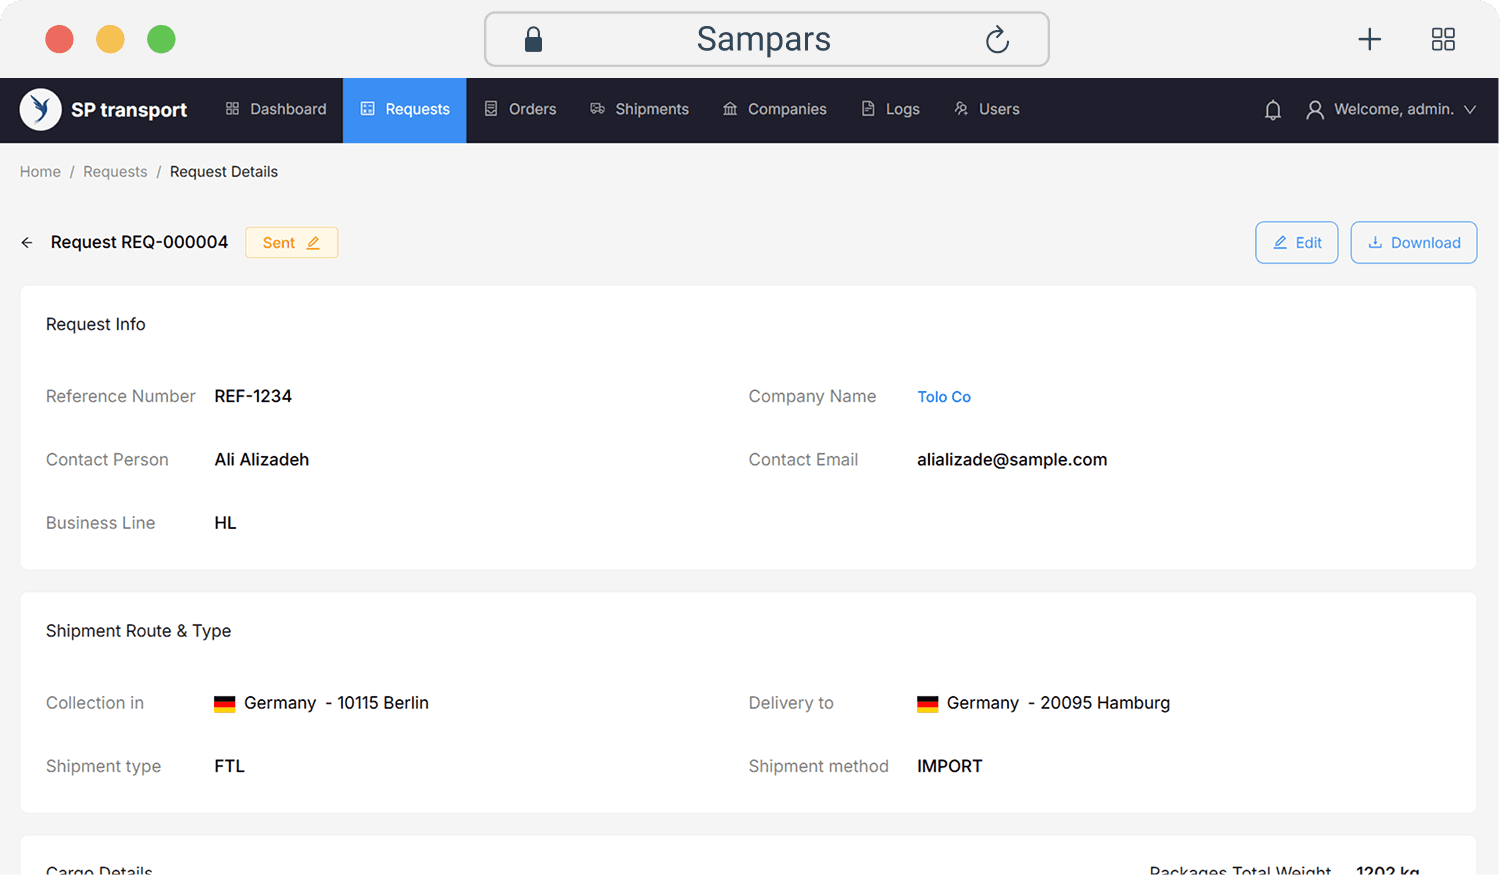Download the request document
Screen dimensions: 1500x876
pos(1414,243)
